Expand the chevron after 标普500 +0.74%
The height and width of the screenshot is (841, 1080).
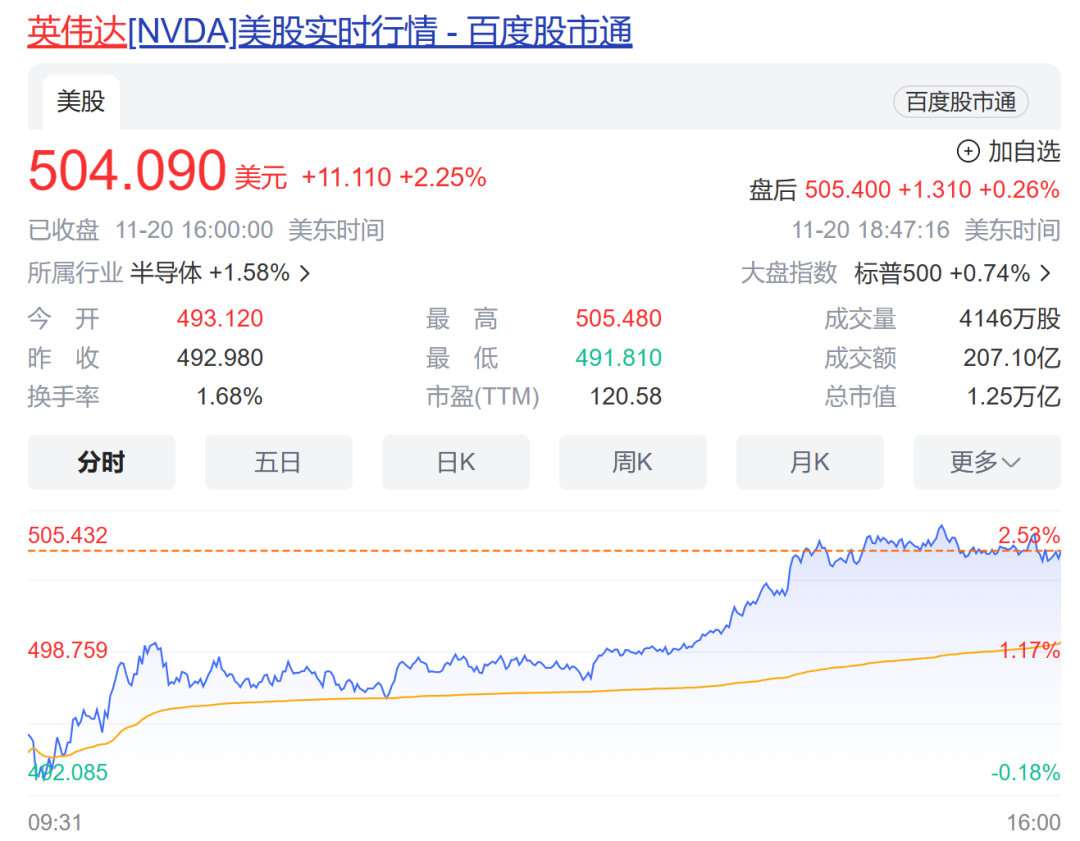1046,273
